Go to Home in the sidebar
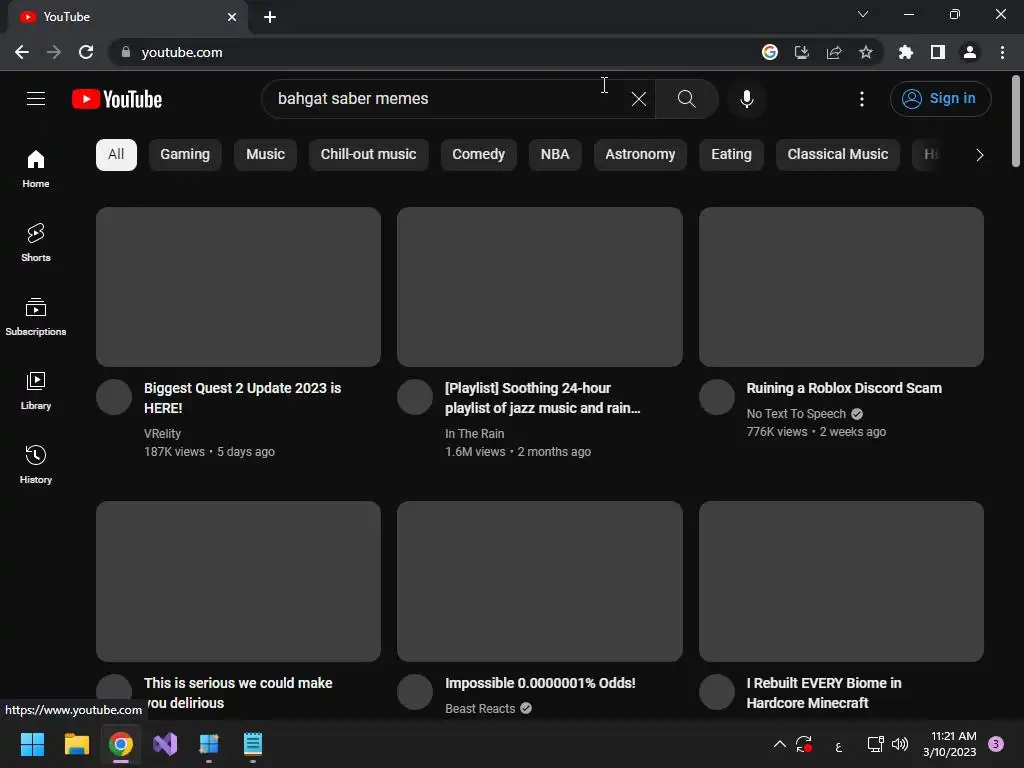Screen dimensions: 1024x768 coord(36,169)
